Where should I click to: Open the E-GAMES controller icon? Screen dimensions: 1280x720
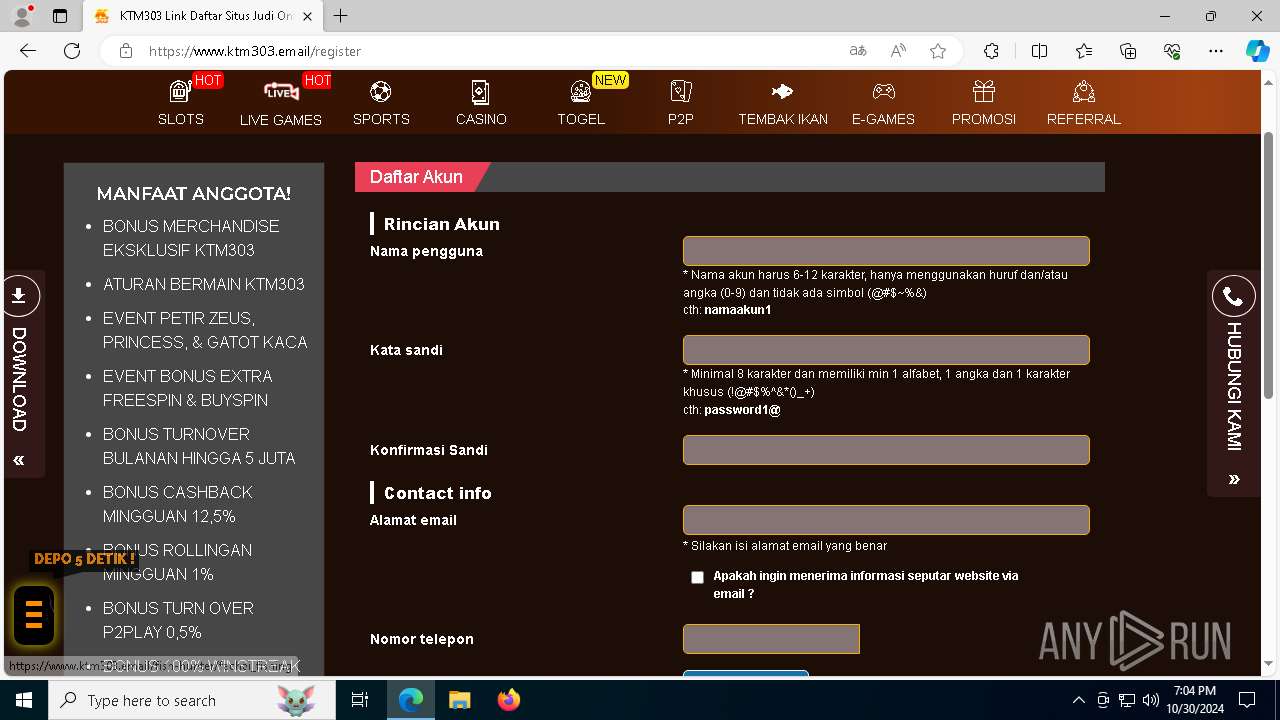point(883,92)
